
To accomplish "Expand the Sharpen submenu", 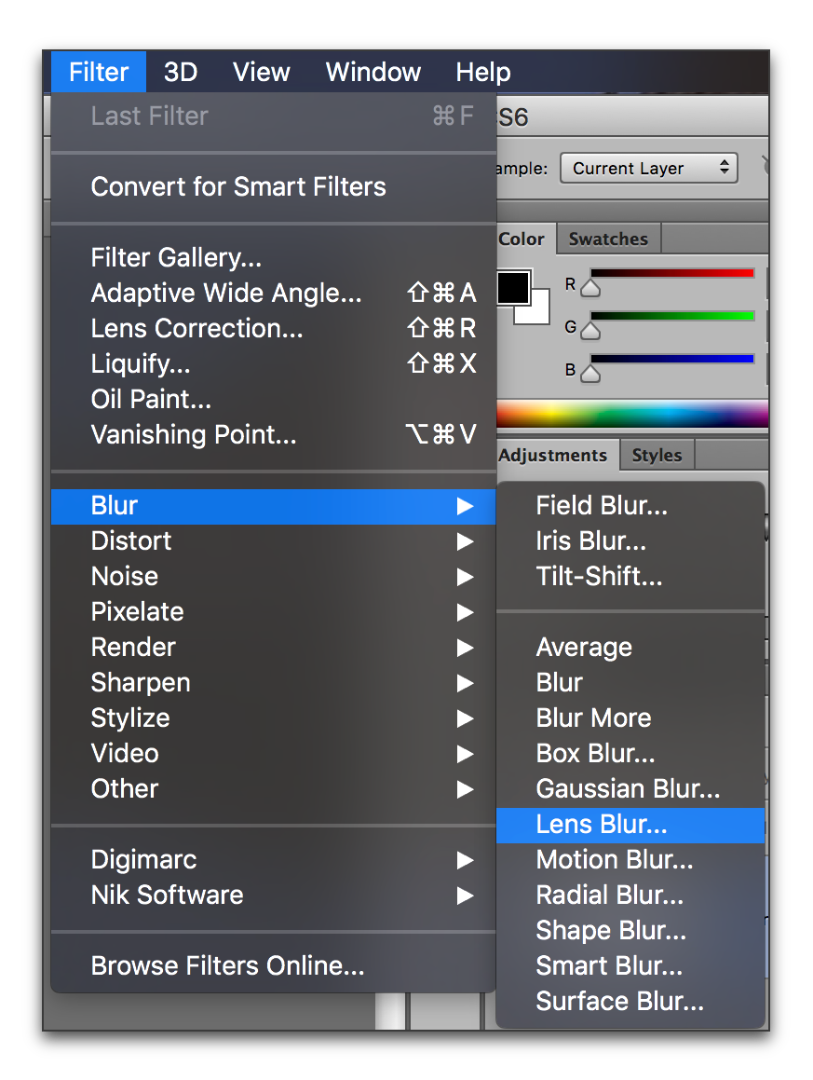I will click(140, 683).
